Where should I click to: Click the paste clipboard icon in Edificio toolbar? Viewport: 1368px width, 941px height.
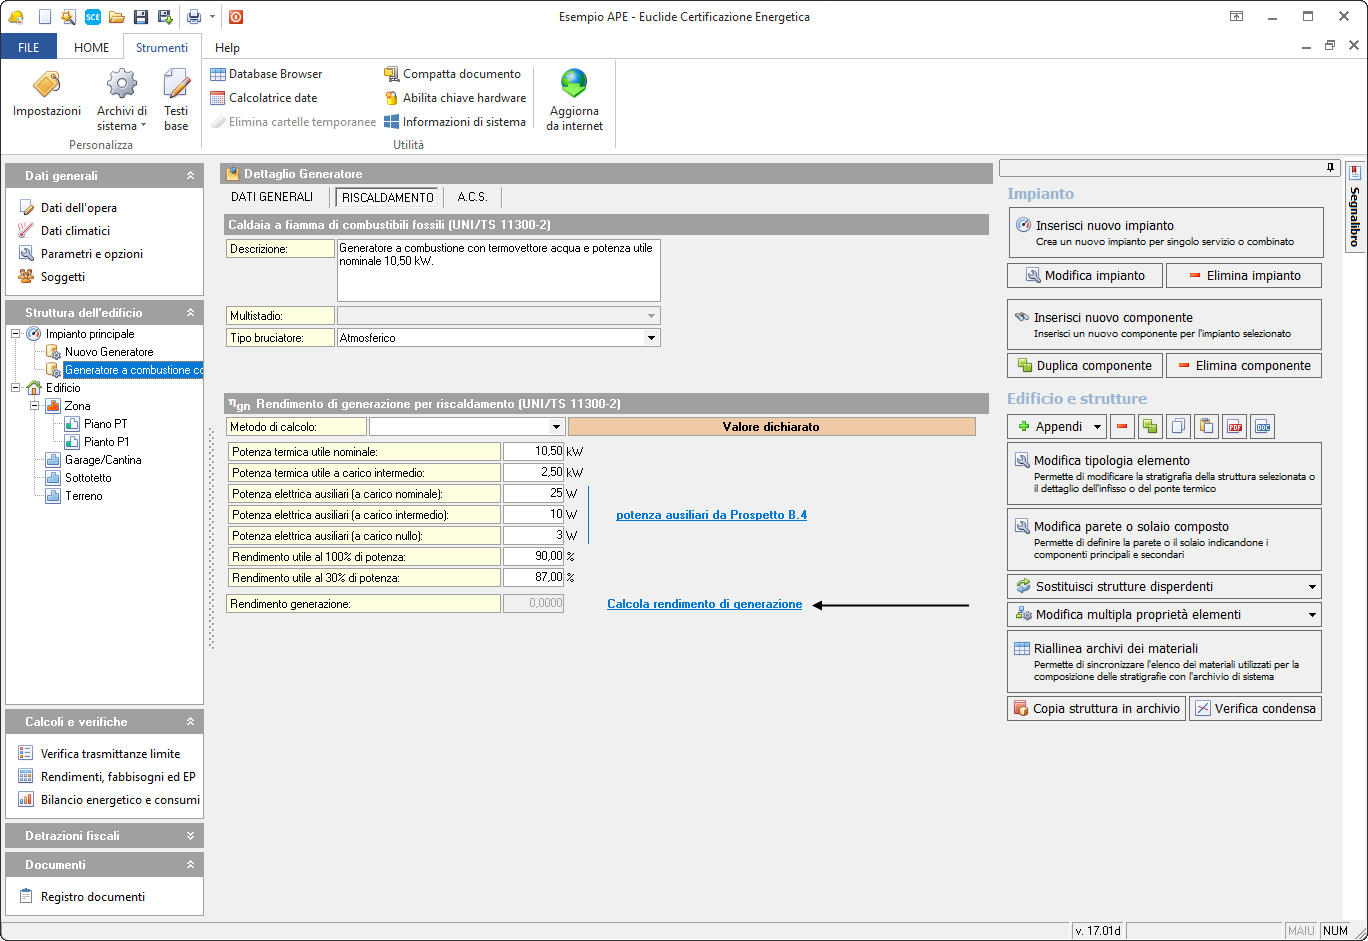pyautogui.click(x=1206, y=427)
